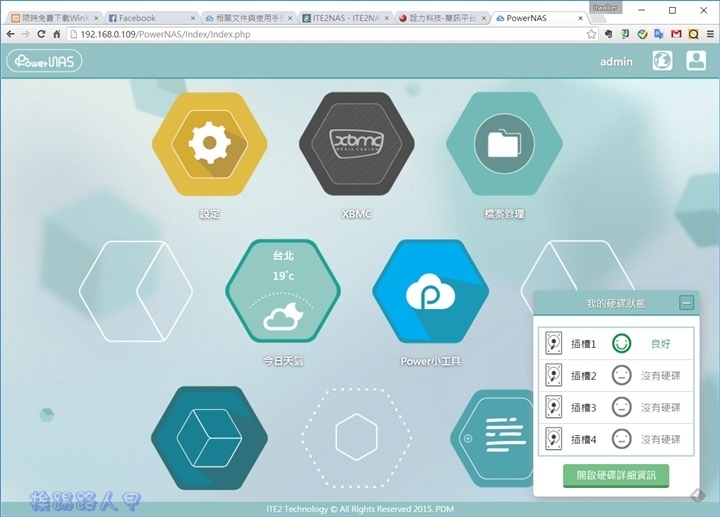Open the 今日天氣 Taipei weather widget
This screenshot has height=517, width=720.
pos(283,291)
